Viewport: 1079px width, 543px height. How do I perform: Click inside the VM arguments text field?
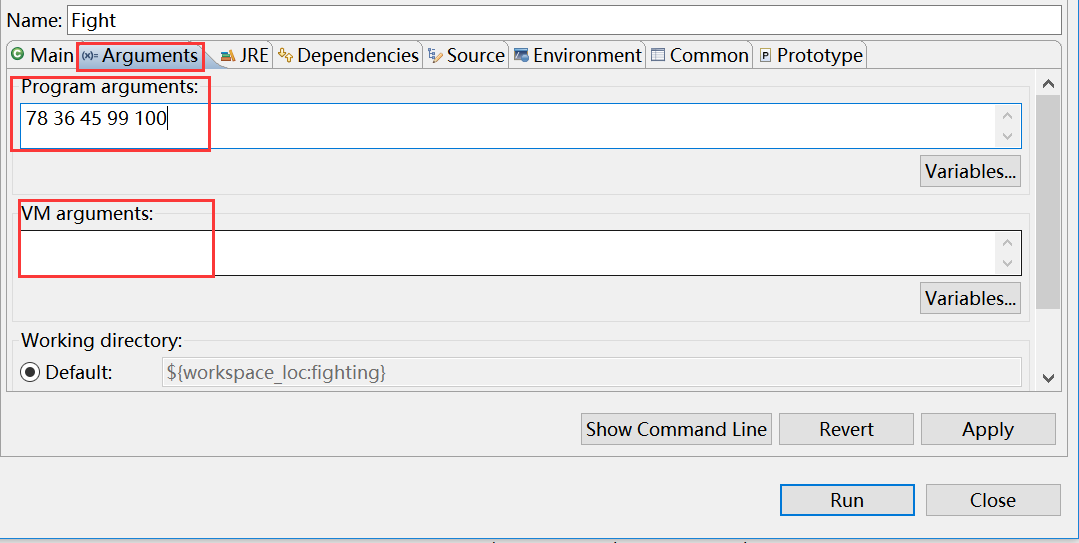pyautogui.click(x=500, y=253)
